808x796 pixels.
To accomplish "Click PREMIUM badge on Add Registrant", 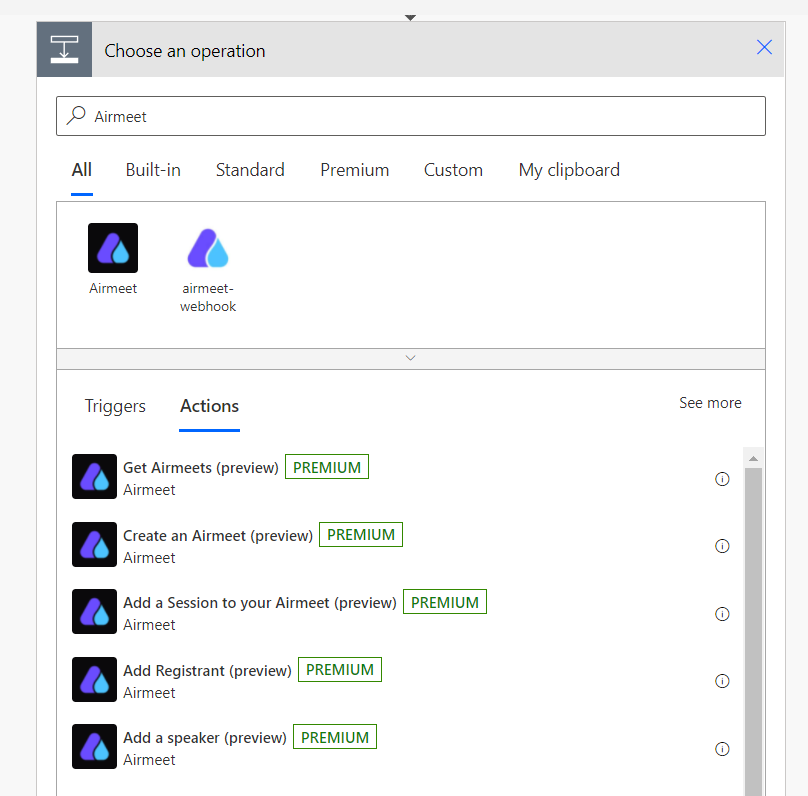I will (x=340, y=669).
